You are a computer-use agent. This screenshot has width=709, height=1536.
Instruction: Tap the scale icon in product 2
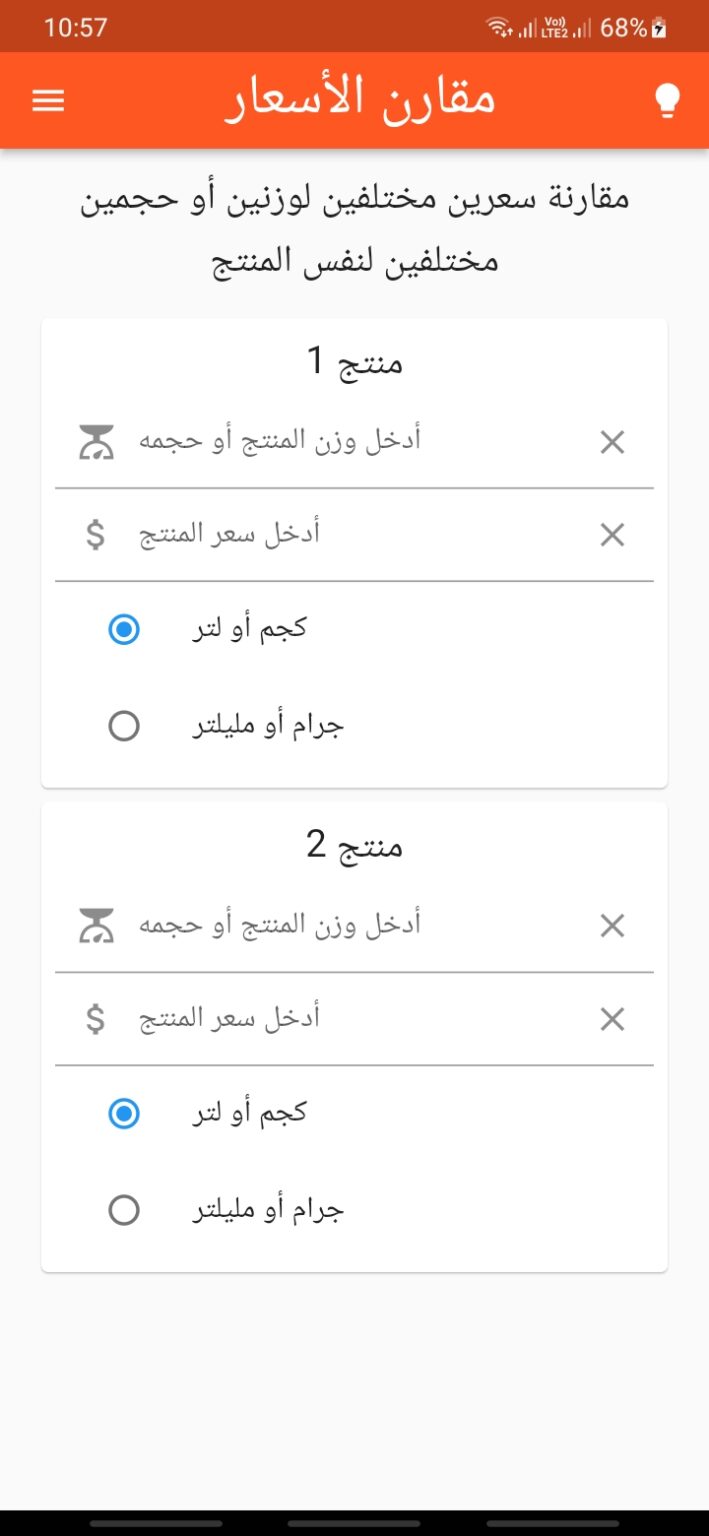97,926
